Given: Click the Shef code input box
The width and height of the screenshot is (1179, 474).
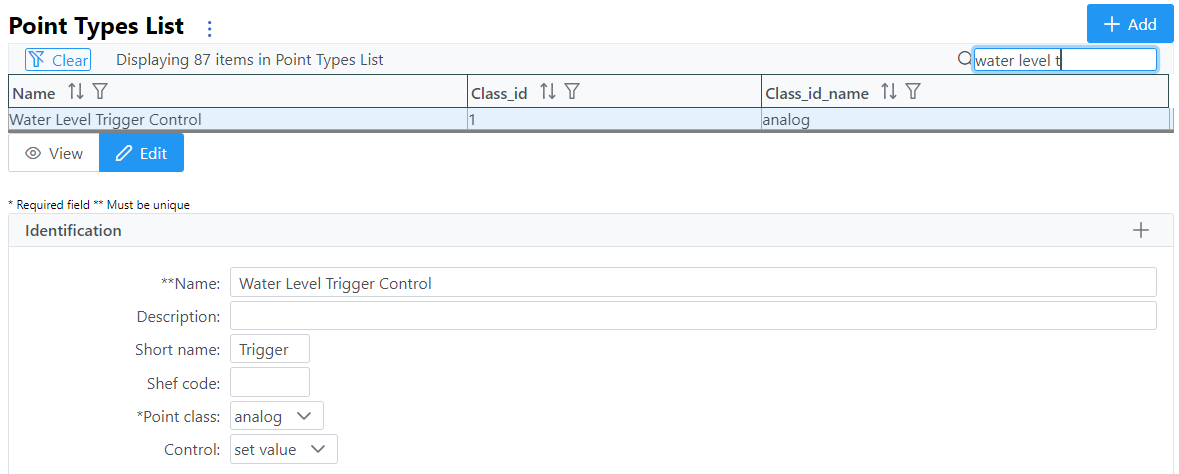Looking at the screenshot, I should 269,382.
